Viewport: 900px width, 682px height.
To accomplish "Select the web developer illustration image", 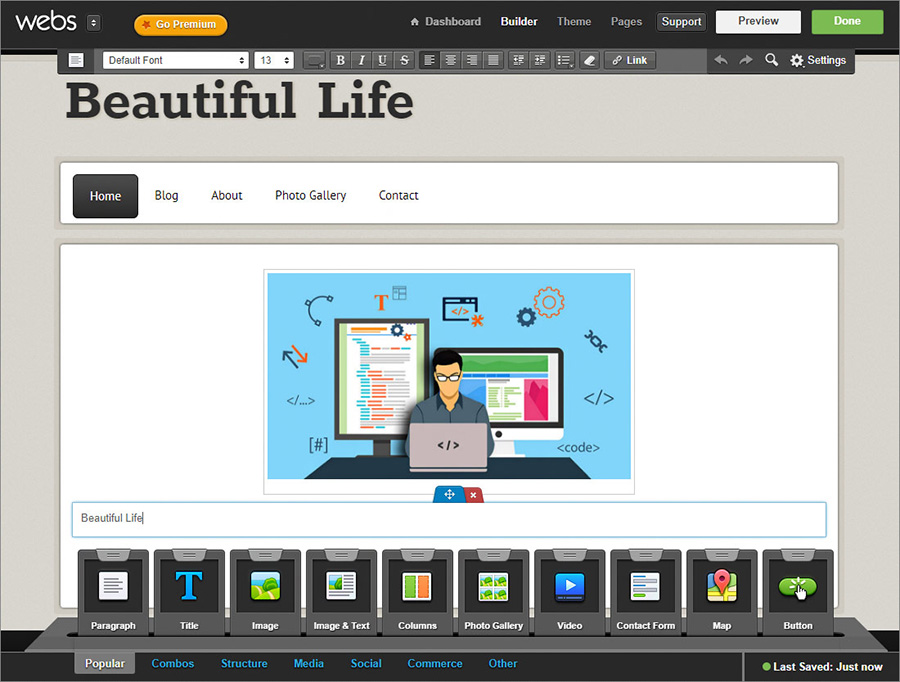I will point(449,376).
